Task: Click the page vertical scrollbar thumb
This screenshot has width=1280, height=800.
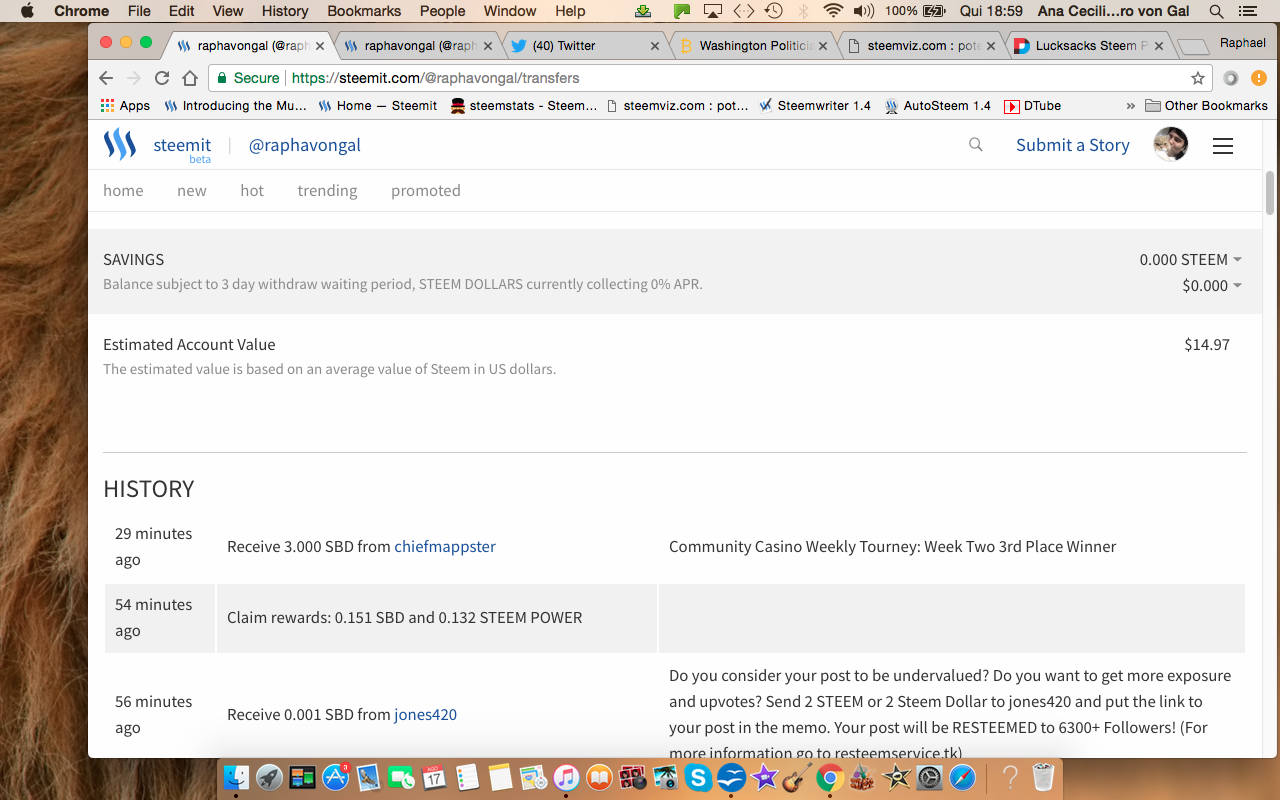Action: (1270, 193)
